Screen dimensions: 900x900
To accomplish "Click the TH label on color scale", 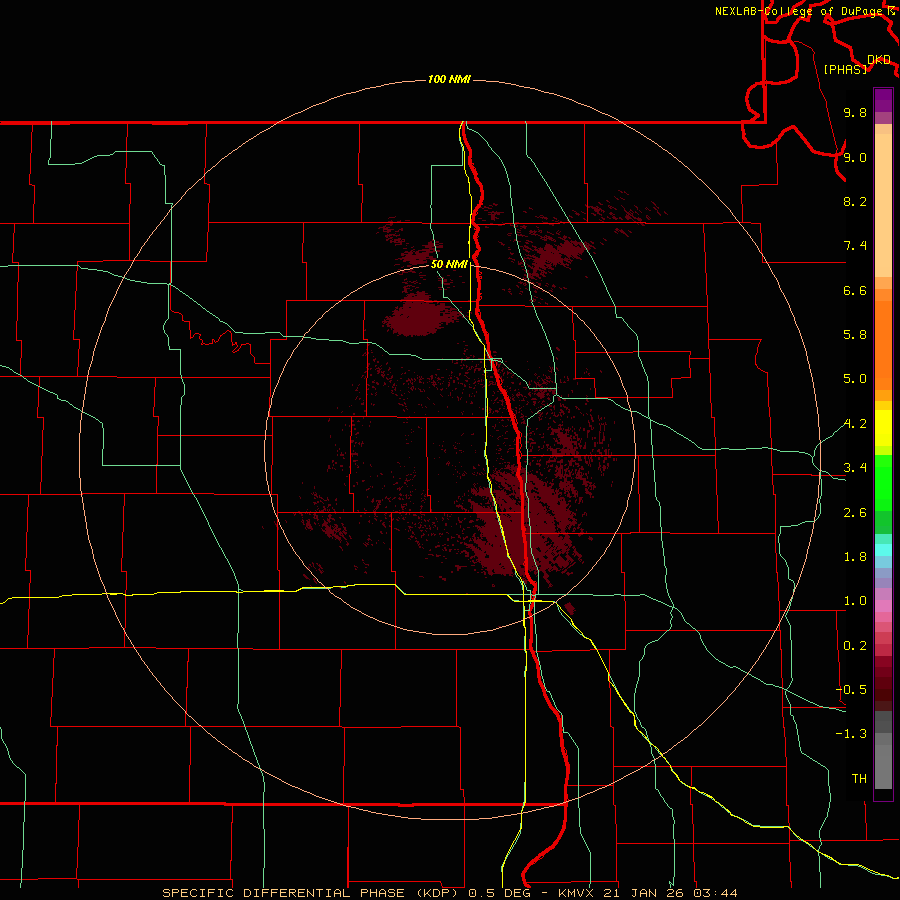I will click(859, 779).
